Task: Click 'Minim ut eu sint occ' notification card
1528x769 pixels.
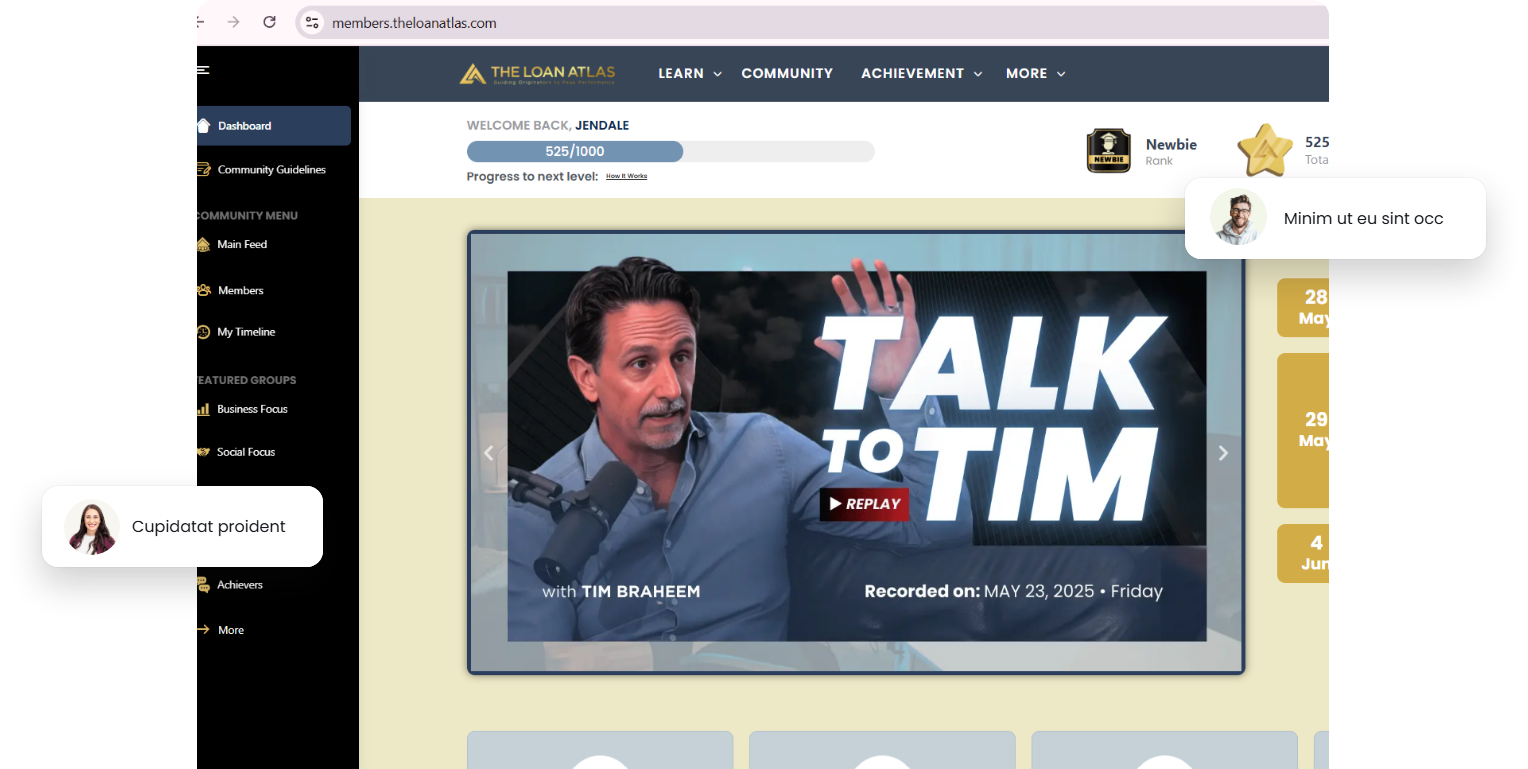Action: (x=1335, y=218)
